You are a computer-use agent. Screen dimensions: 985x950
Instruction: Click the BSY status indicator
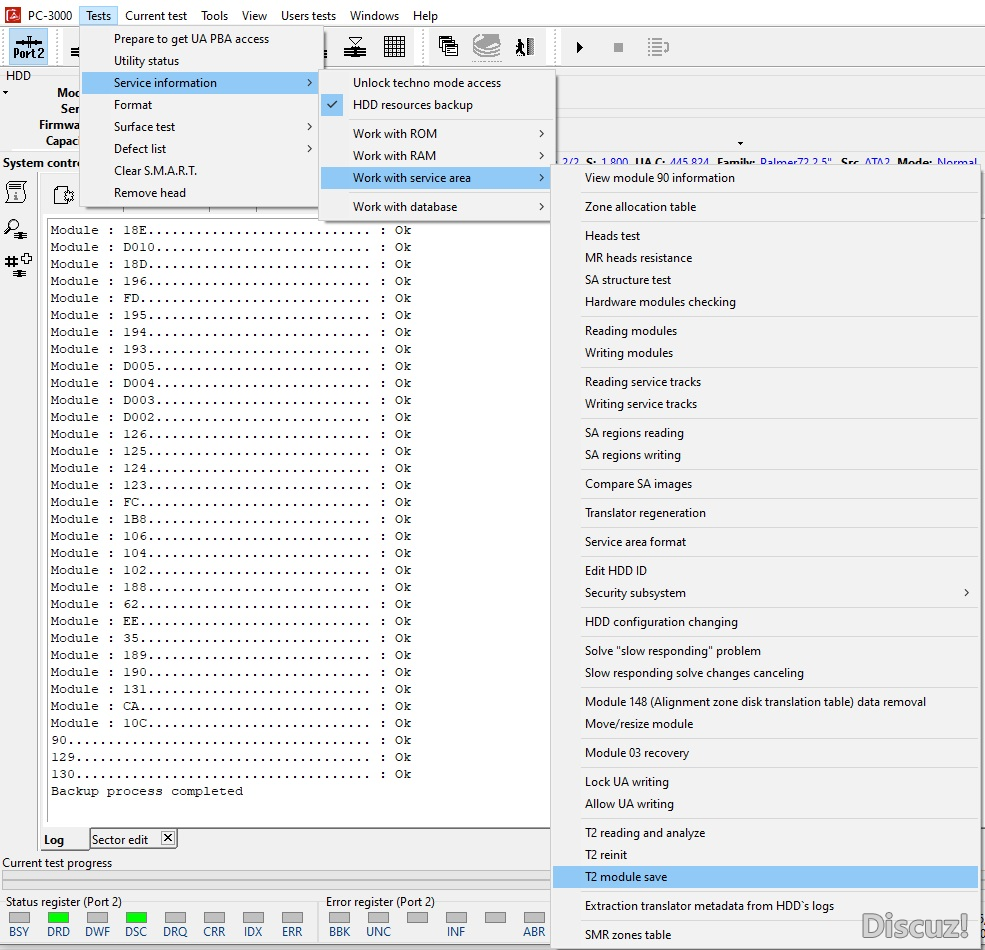click(19, 917)
